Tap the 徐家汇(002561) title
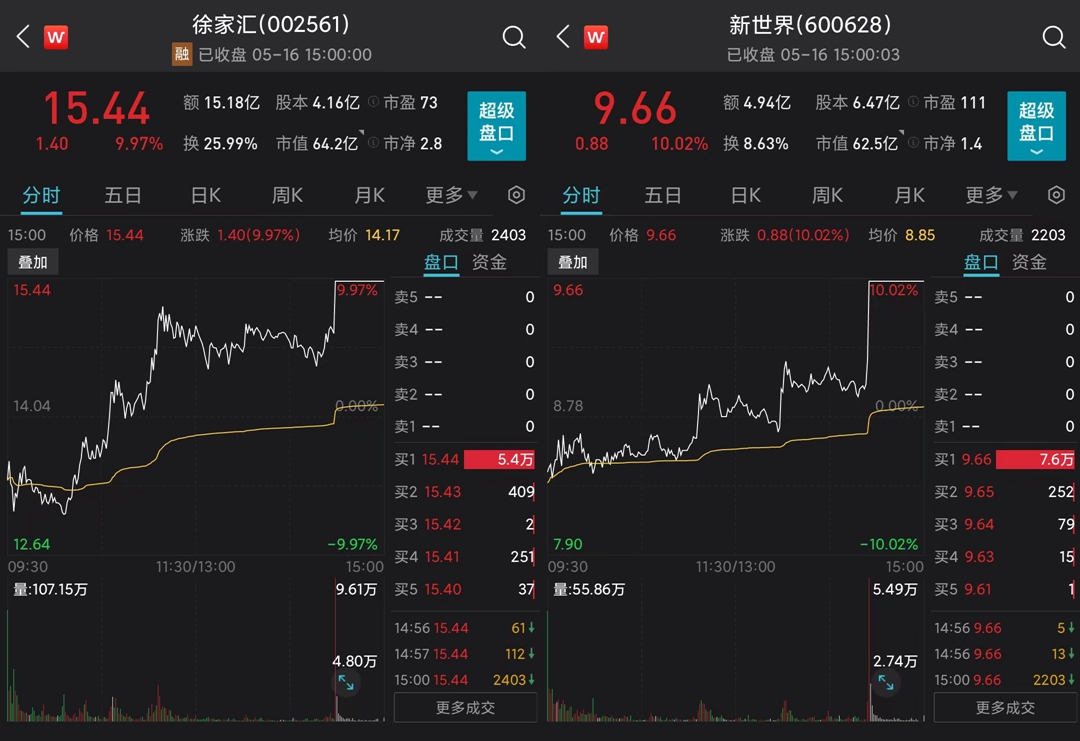Image resolution: width=1080 pixels, height=741 pixels. [271, 25]
